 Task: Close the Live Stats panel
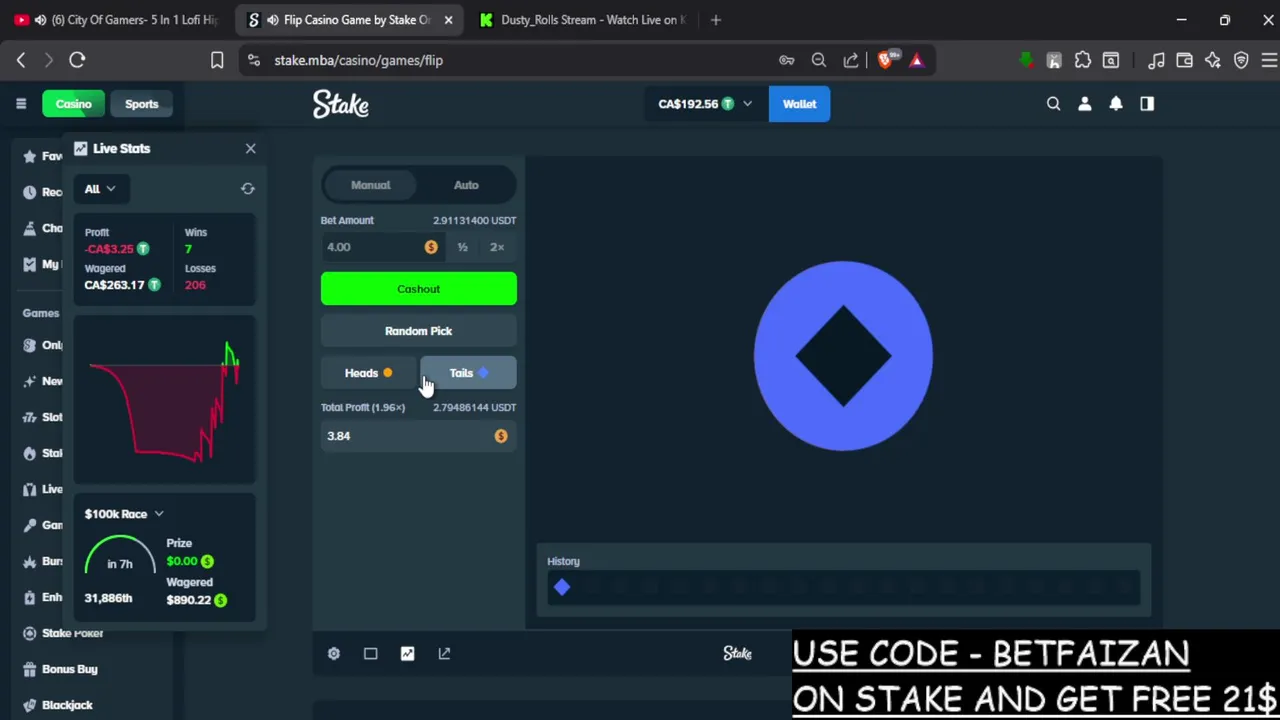tap(250, 148)
